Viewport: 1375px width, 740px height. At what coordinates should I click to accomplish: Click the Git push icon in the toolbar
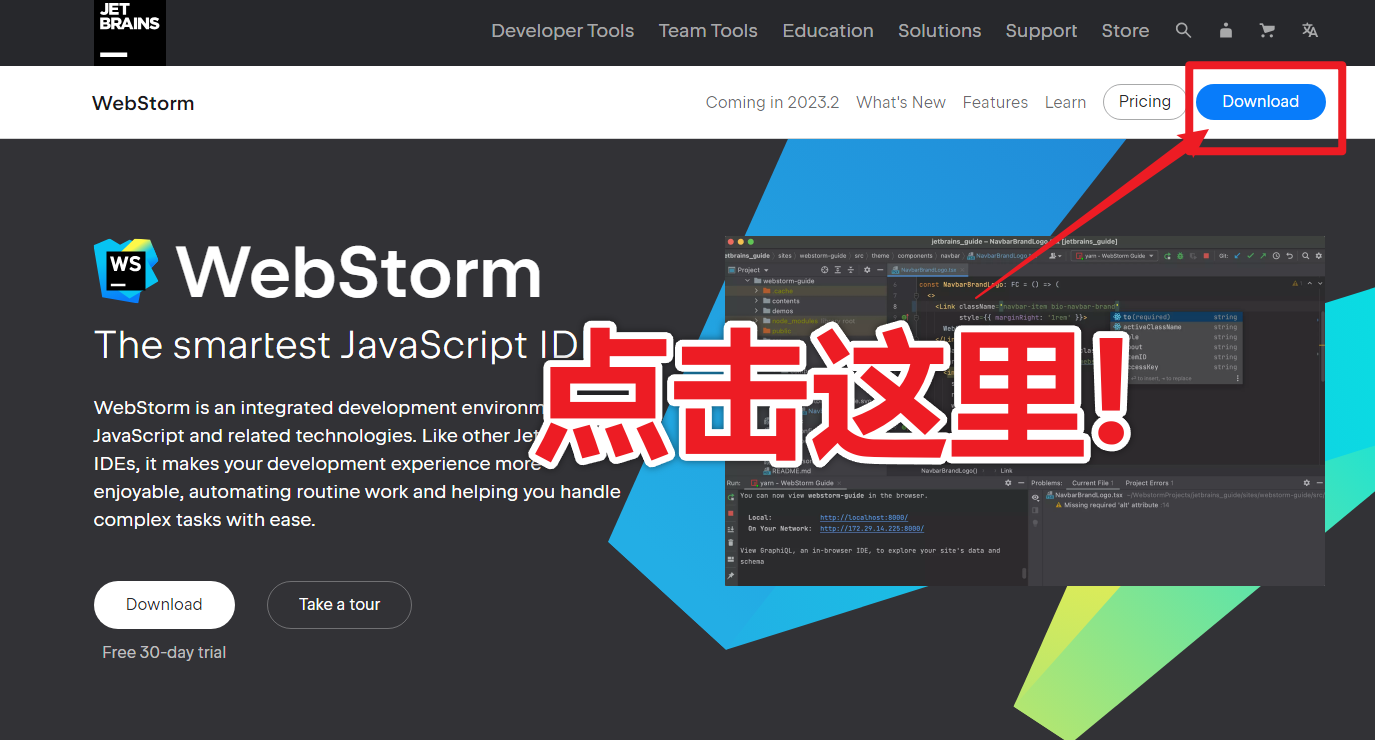point(1264,256)
